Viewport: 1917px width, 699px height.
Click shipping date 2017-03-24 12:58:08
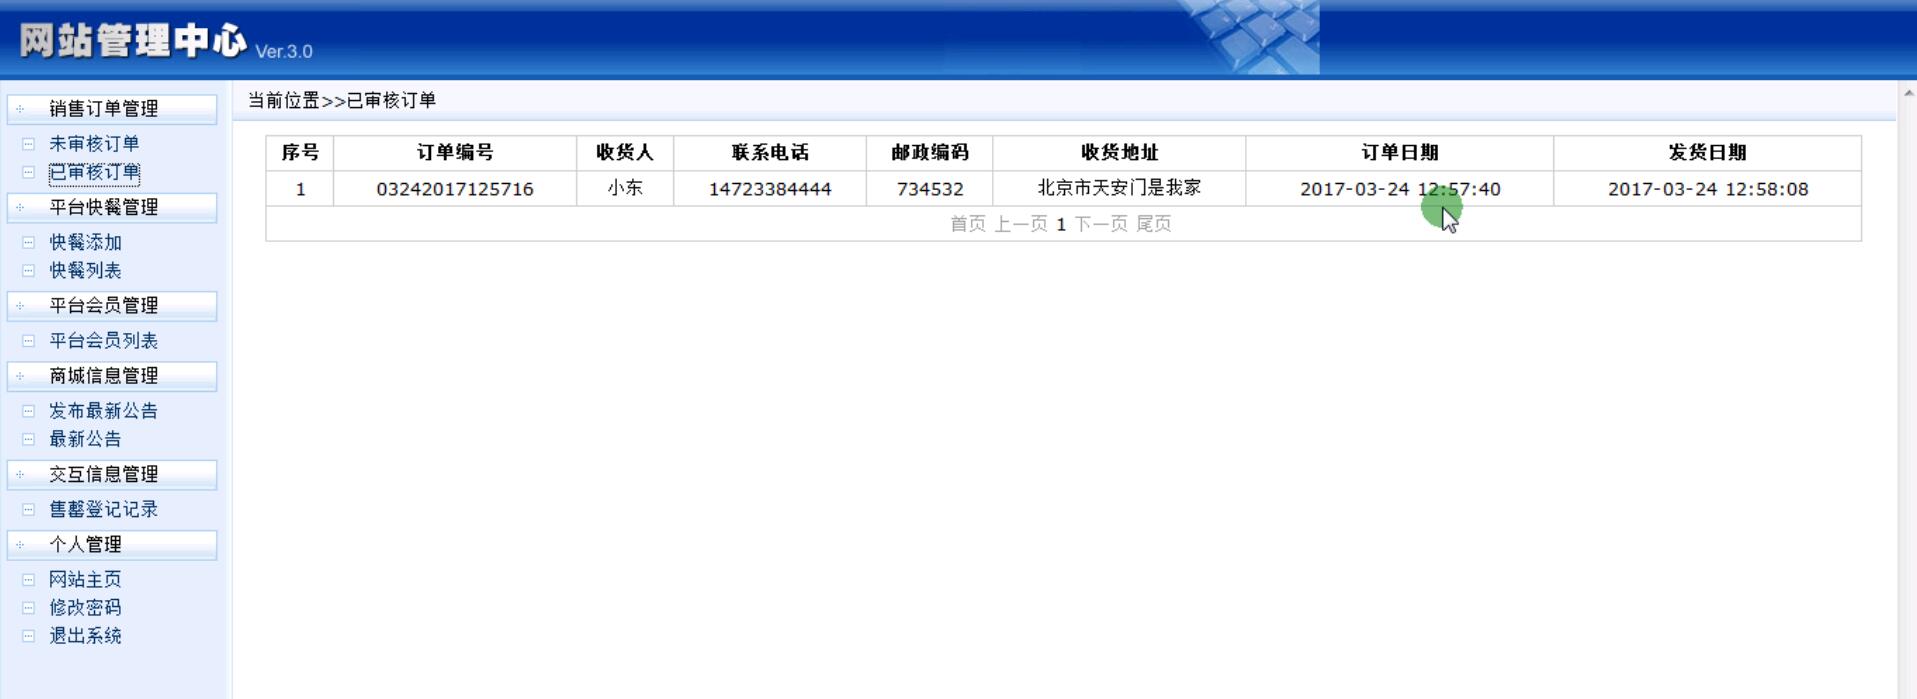1708,189
